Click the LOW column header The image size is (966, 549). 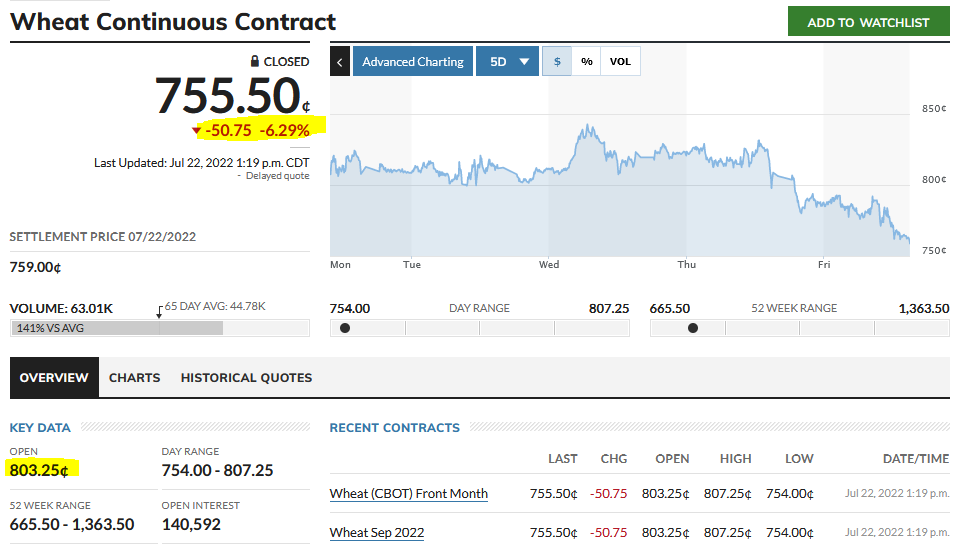799,459
